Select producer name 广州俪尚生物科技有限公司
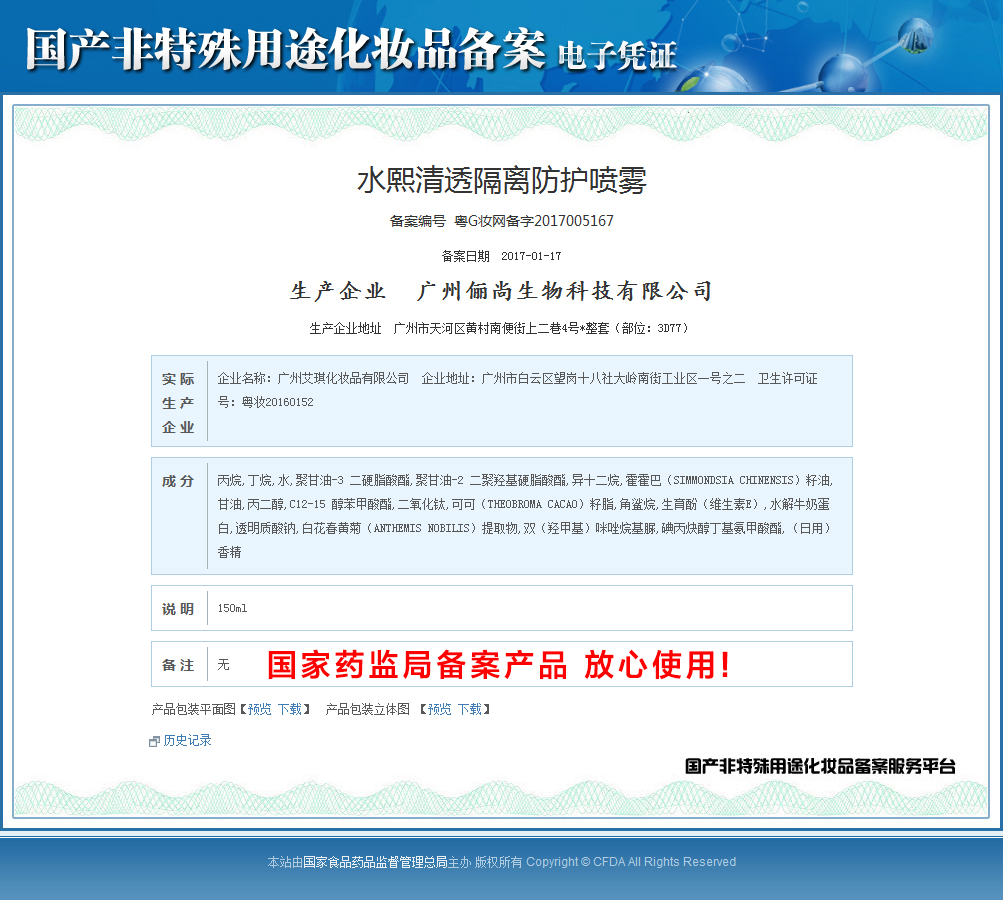 [564, 291]
